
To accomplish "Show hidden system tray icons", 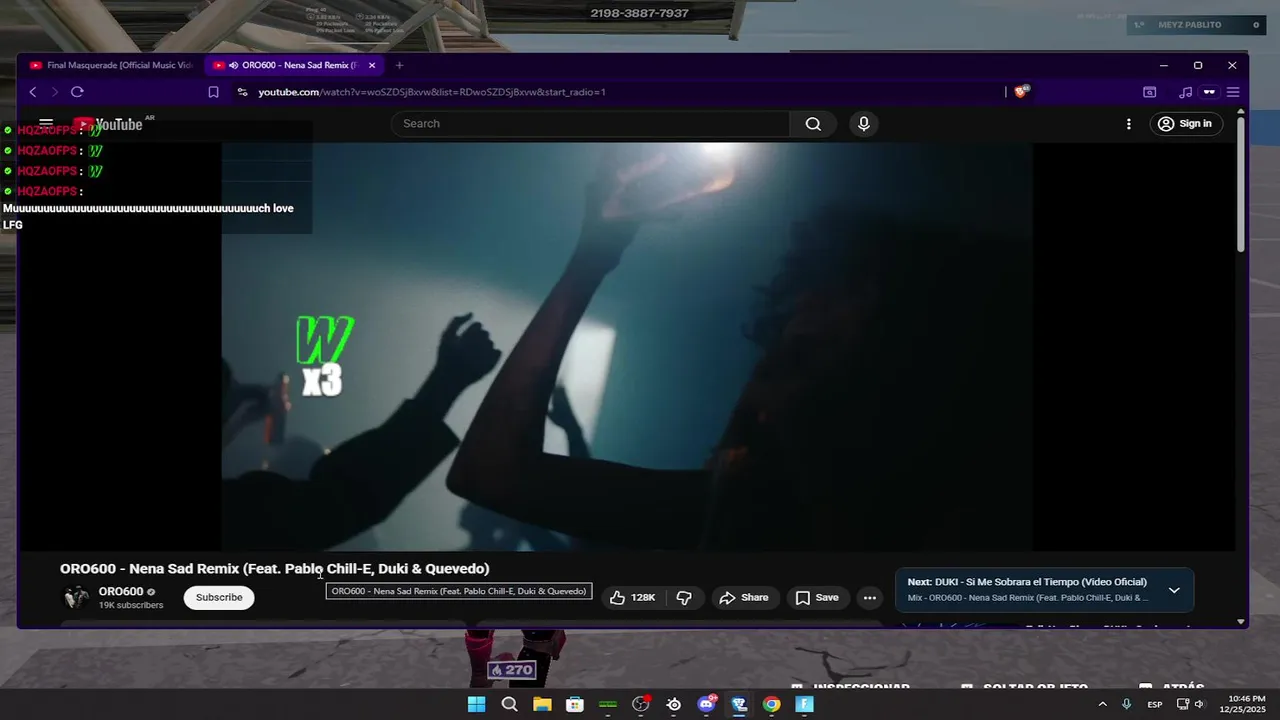I will [1103, 704].
